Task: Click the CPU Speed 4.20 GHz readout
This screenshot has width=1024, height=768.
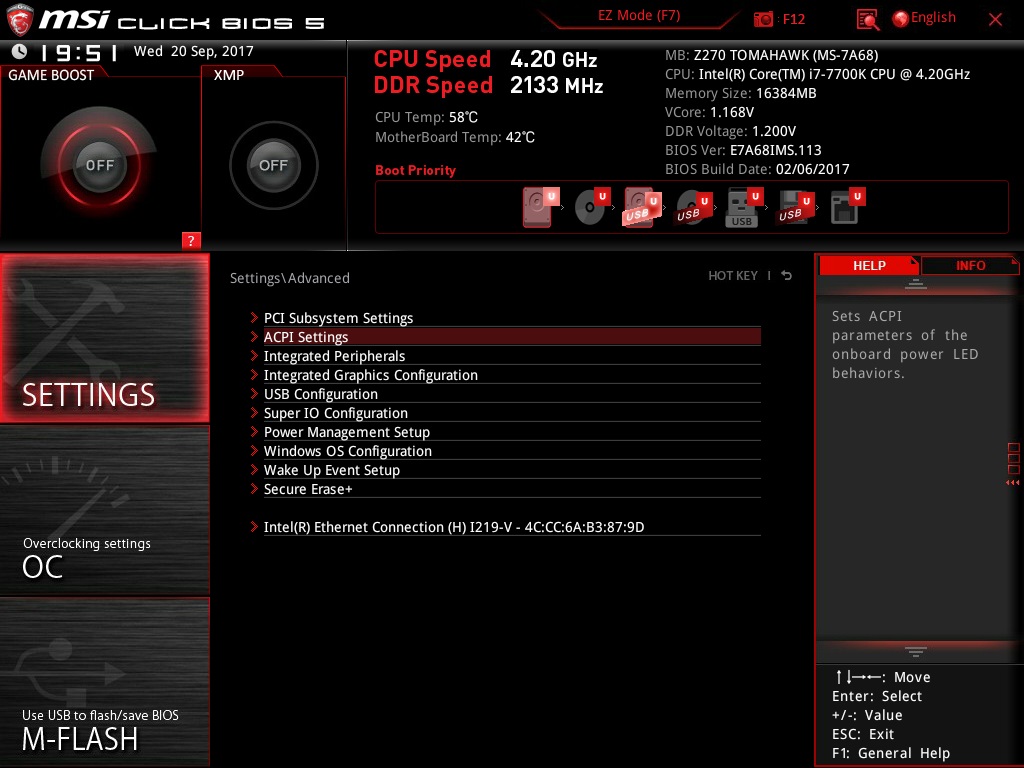Action: 485,59
